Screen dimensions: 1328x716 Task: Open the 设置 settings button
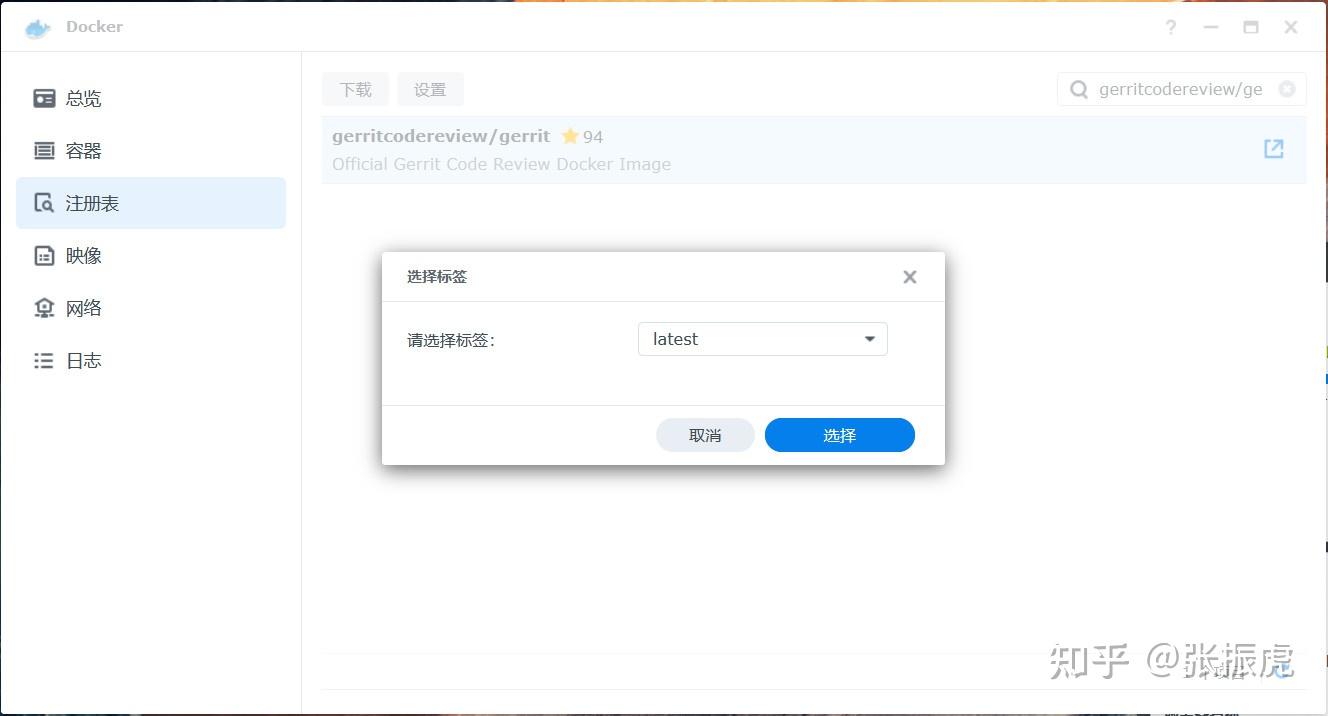430,89
